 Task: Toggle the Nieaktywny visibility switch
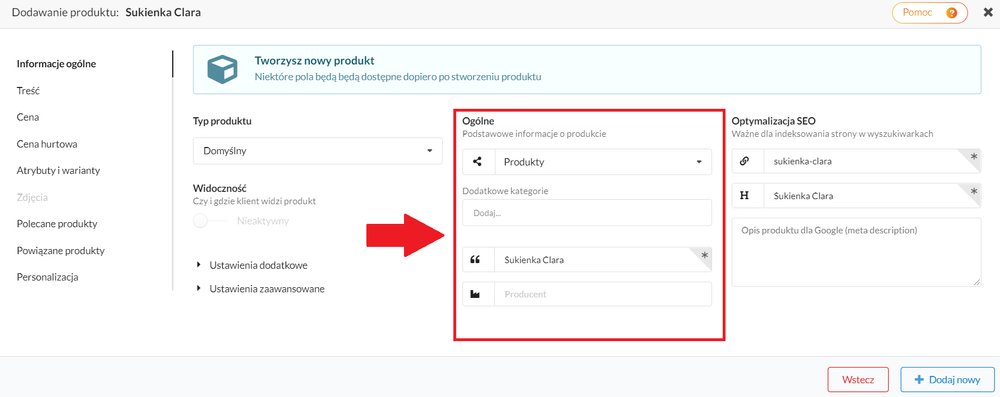pos(209,221)
